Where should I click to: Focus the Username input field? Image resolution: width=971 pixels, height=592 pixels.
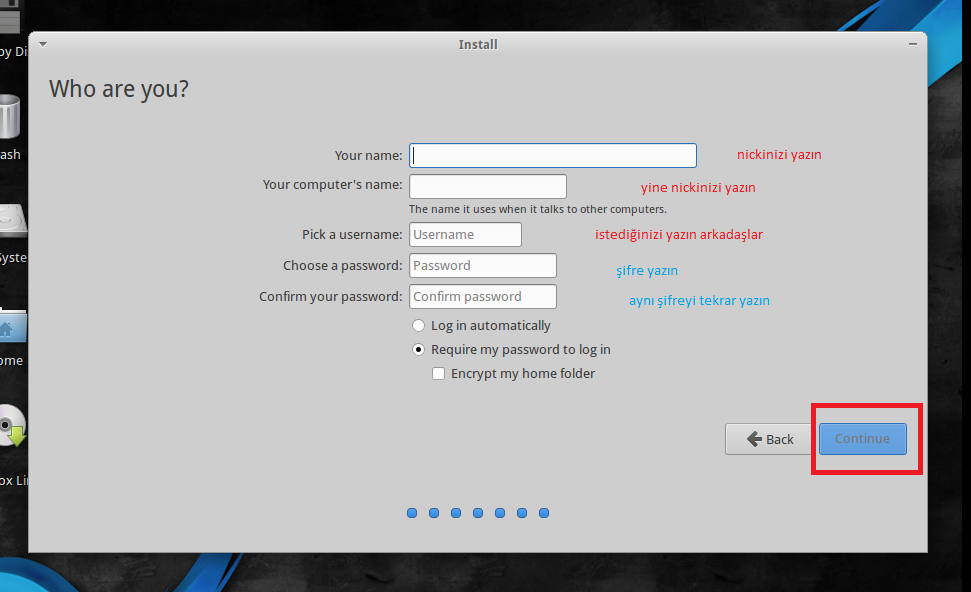tap(465, 235)
